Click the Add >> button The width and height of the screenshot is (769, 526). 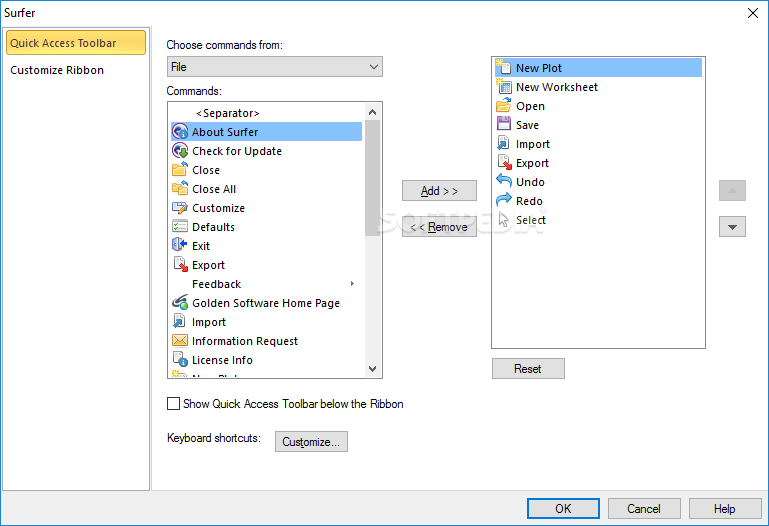439,191
